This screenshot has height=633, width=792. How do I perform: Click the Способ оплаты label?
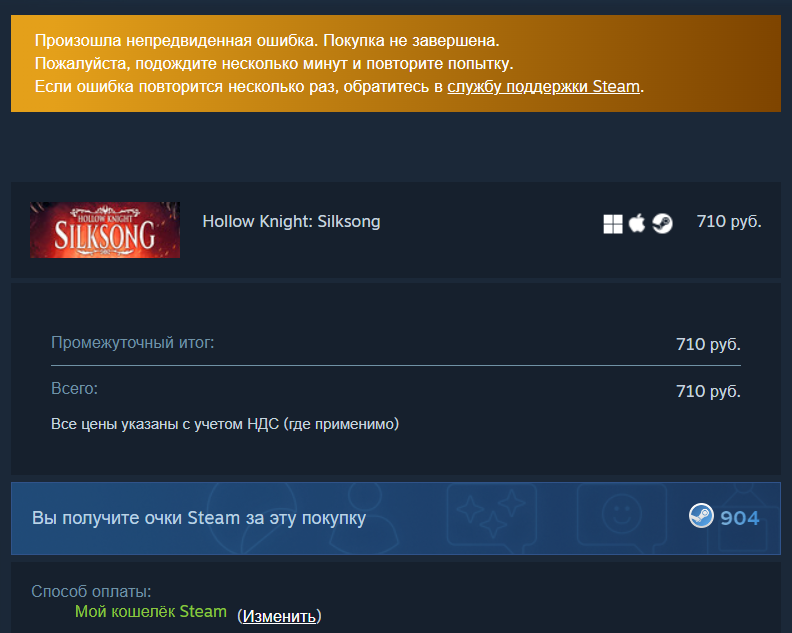91,591
